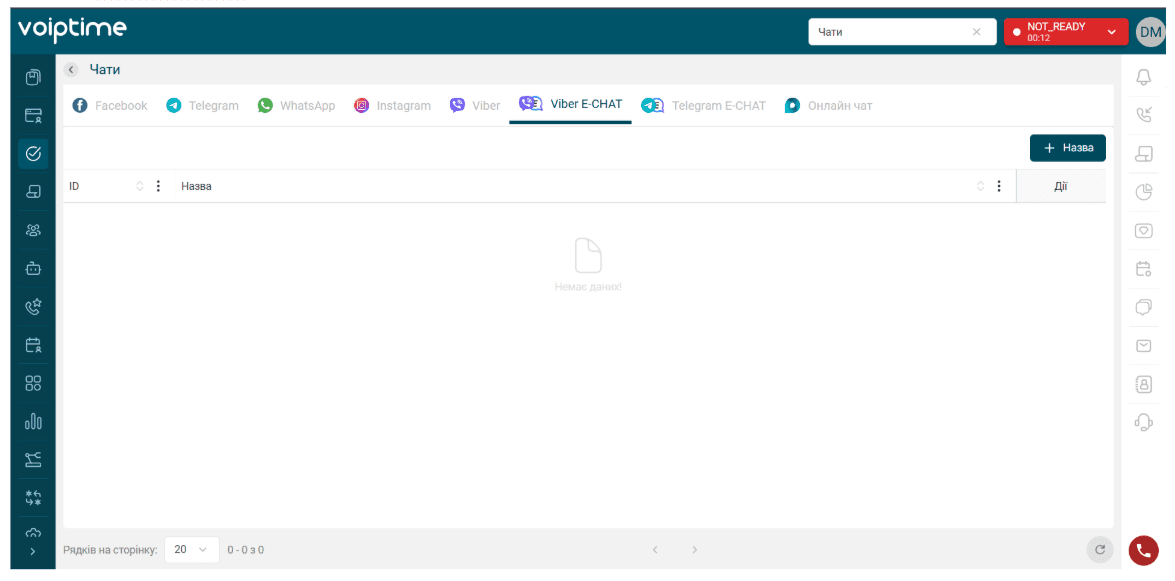
Task: Open the headset icon in right sidebar
Action: click(x=1144, y=423)
